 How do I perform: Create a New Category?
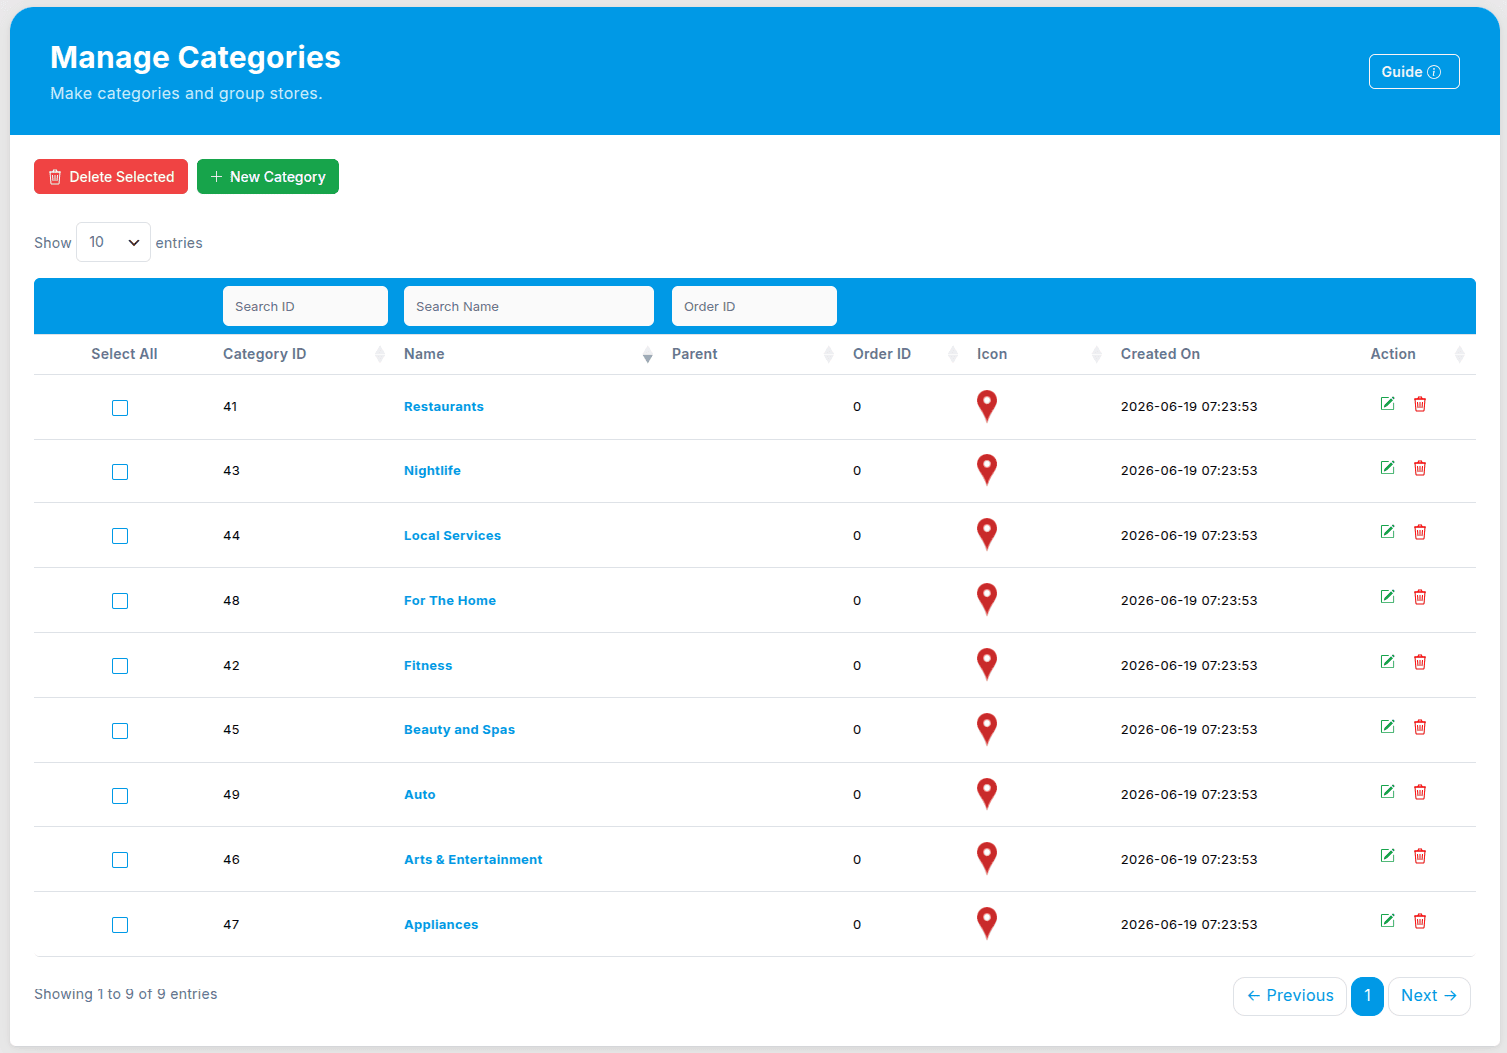[268, 177]
